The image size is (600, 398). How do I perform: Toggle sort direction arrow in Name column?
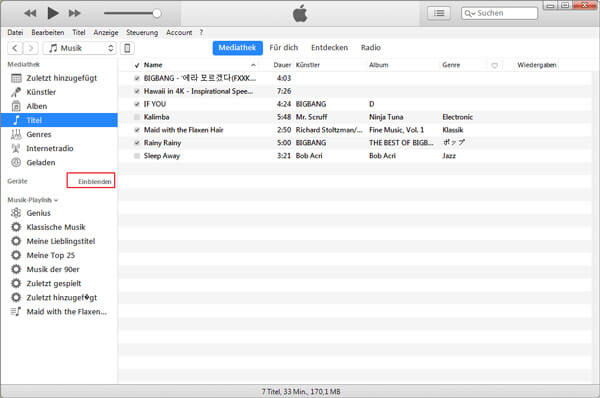(253, 65)
